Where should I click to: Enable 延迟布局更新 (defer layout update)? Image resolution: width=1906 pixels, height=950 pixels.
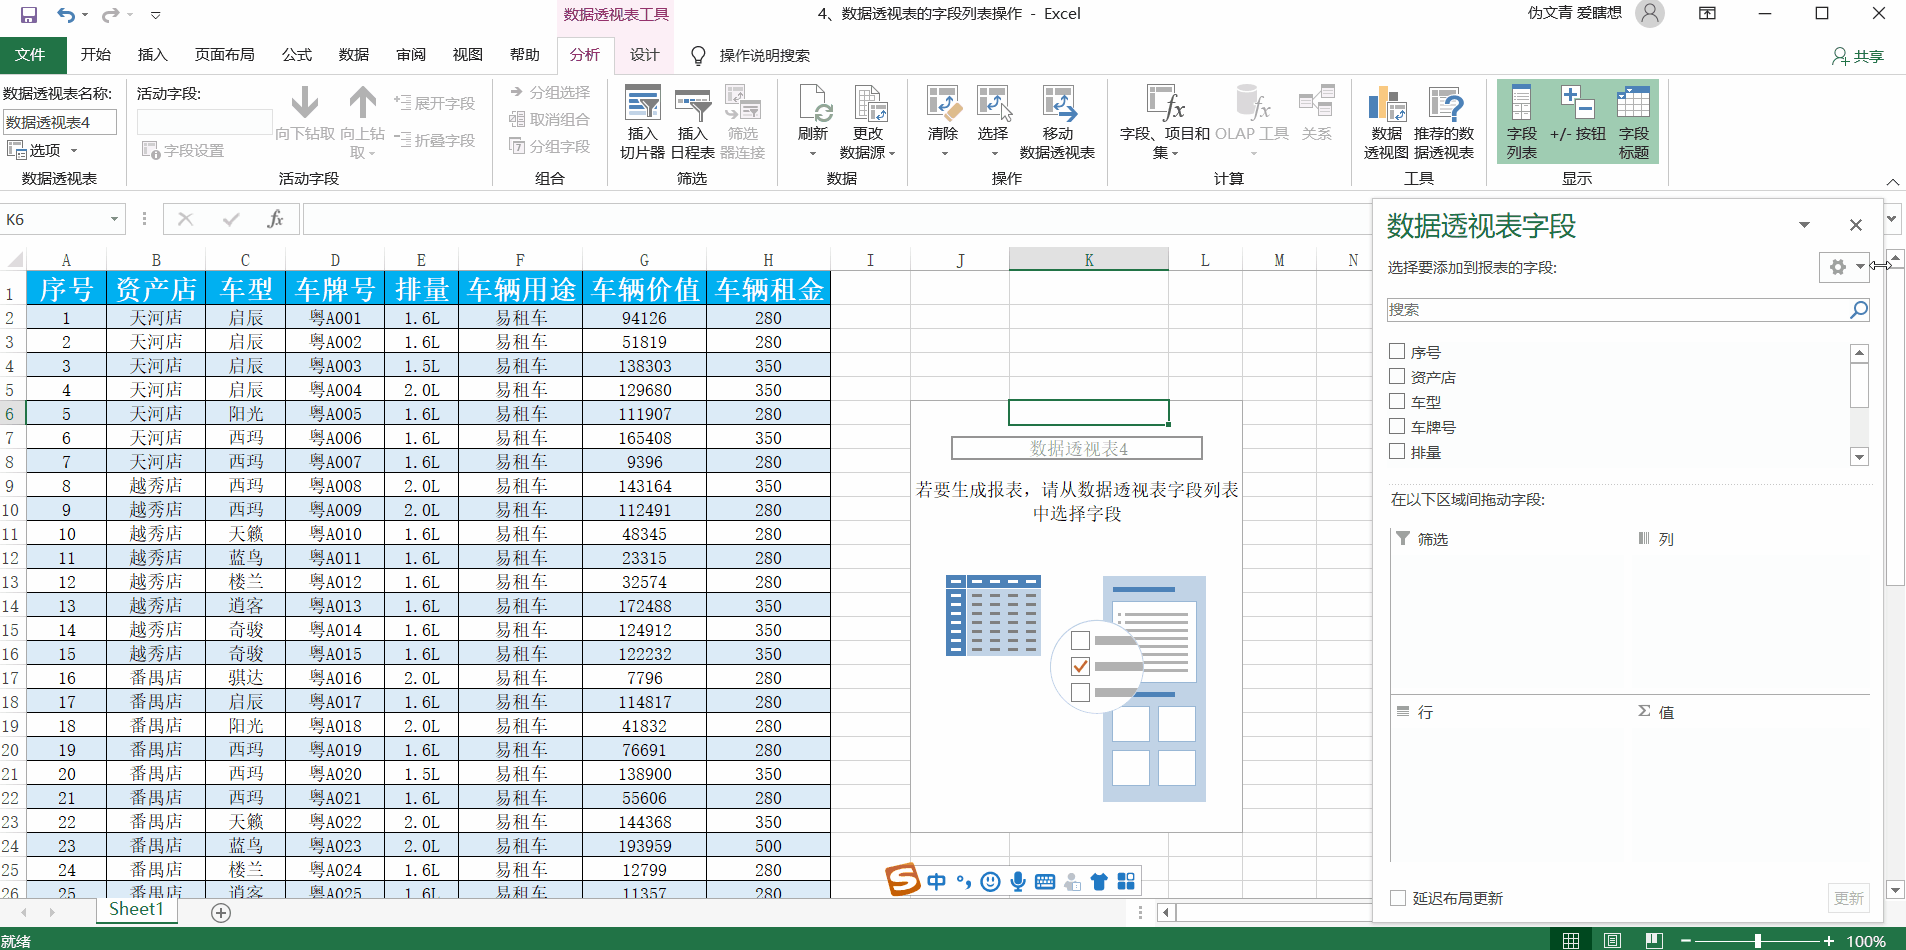point(1398,898)
